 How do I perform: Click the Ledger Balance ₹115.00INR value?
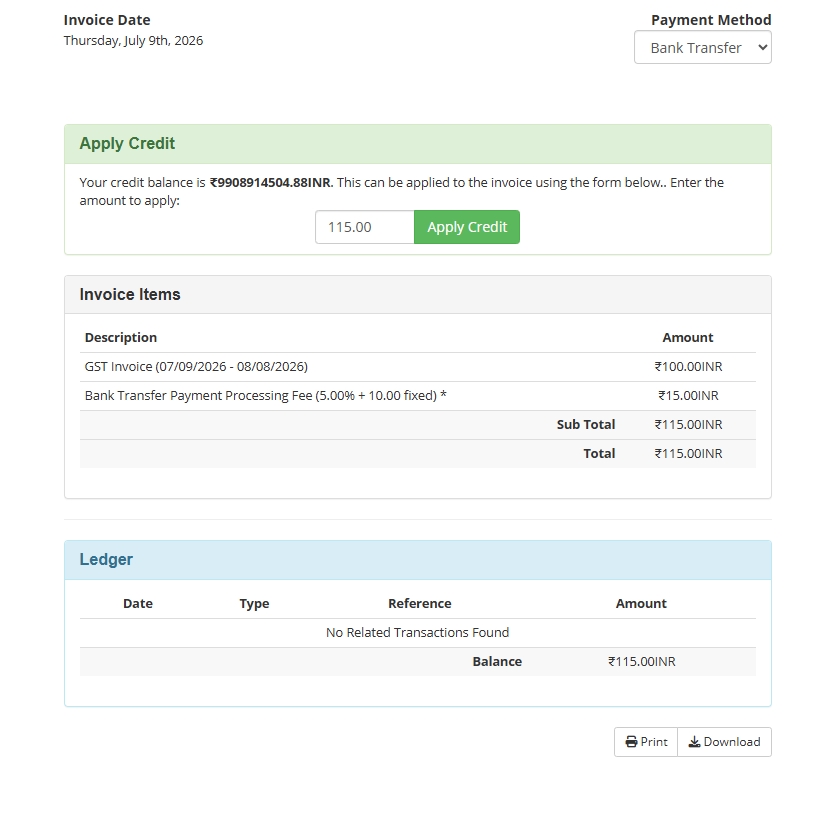pos(642,661)
